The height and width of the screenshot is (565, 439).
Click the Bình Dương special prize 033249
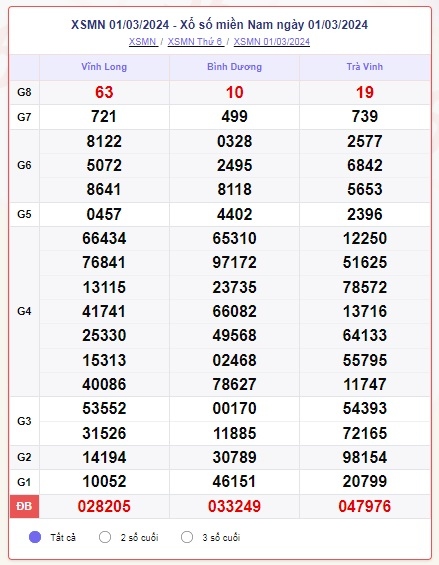point(234,506)
